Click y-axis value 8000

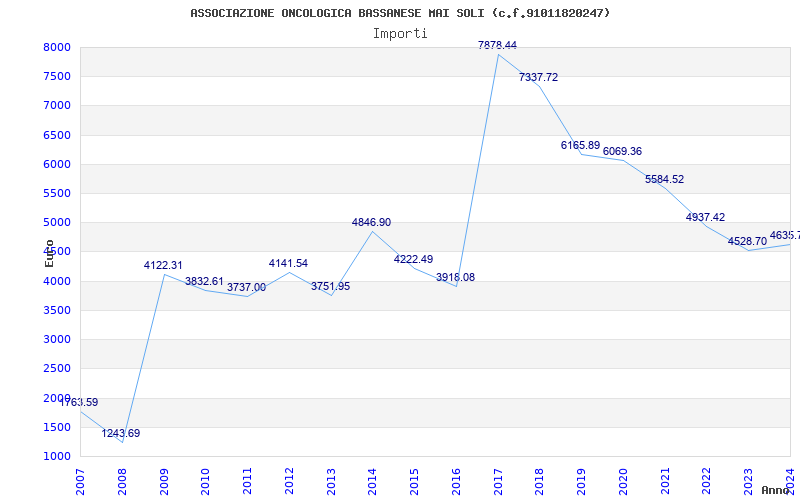pos(57,47)
